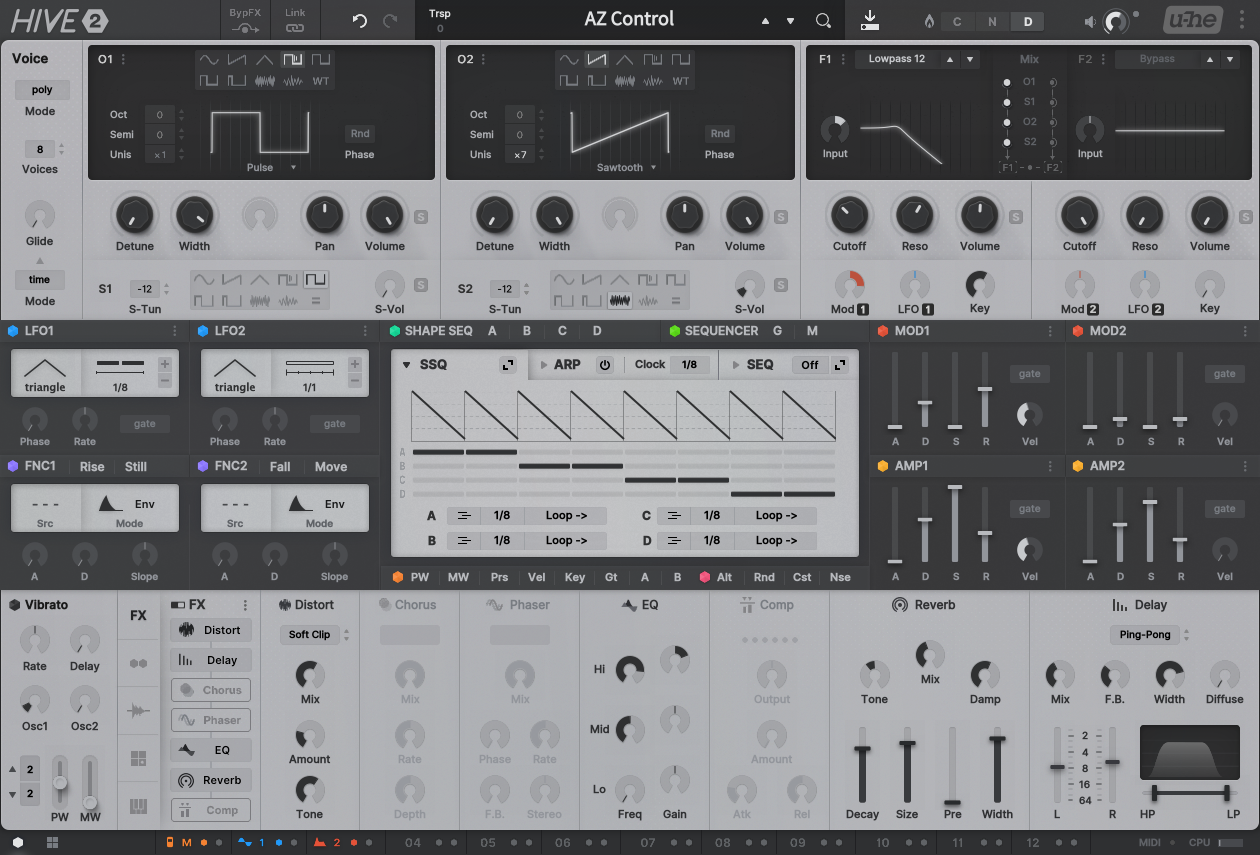Screen dimensions: 1260x855
Task: Select the Distort effect in FX list
Action: 211,630
